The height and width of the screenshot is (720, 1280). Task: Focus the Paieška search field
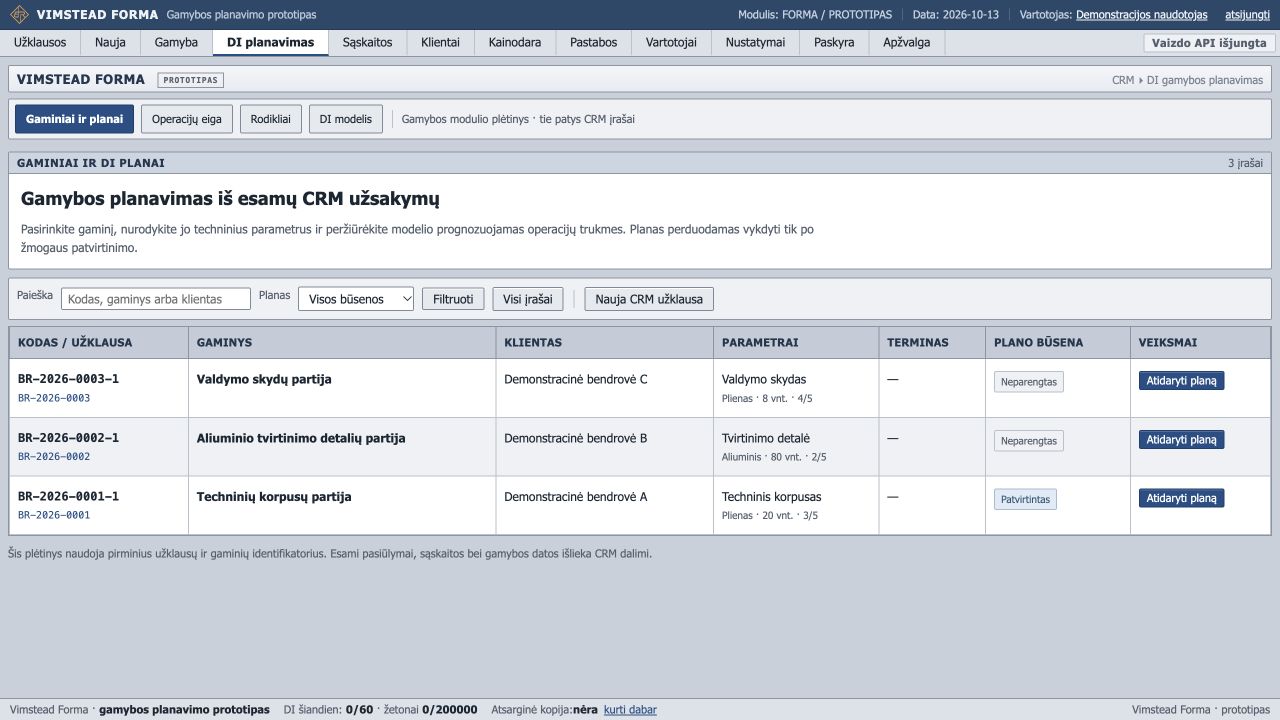(x=156, y=299)
